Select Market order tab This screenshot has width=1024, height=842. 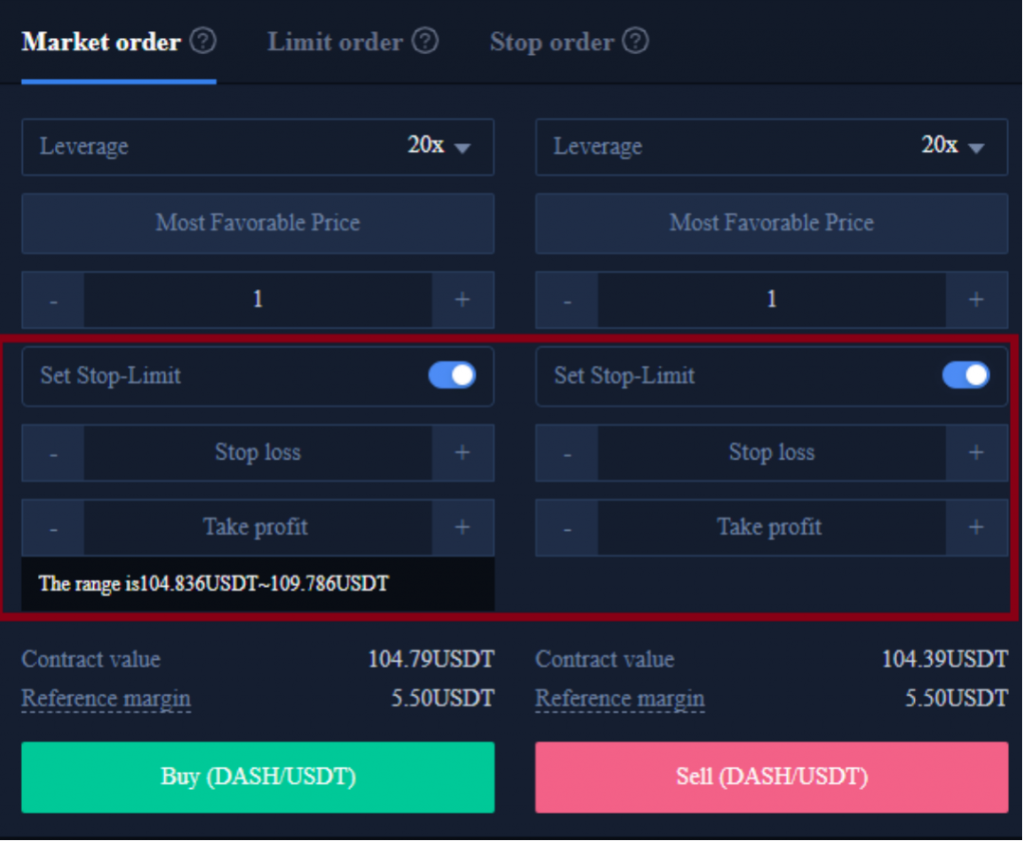(101, 42)
